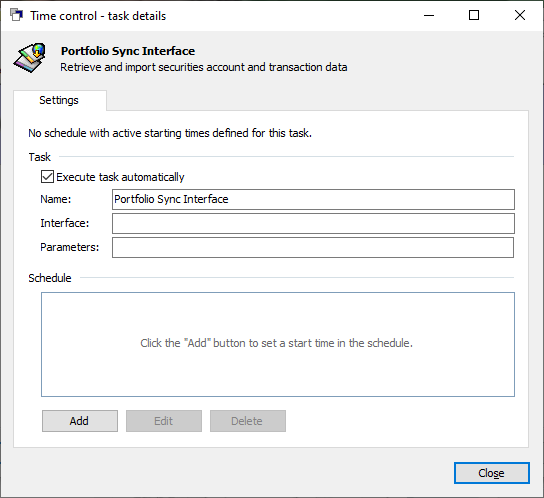
Task: Maximize the task details window
Action: click(474, 15)
